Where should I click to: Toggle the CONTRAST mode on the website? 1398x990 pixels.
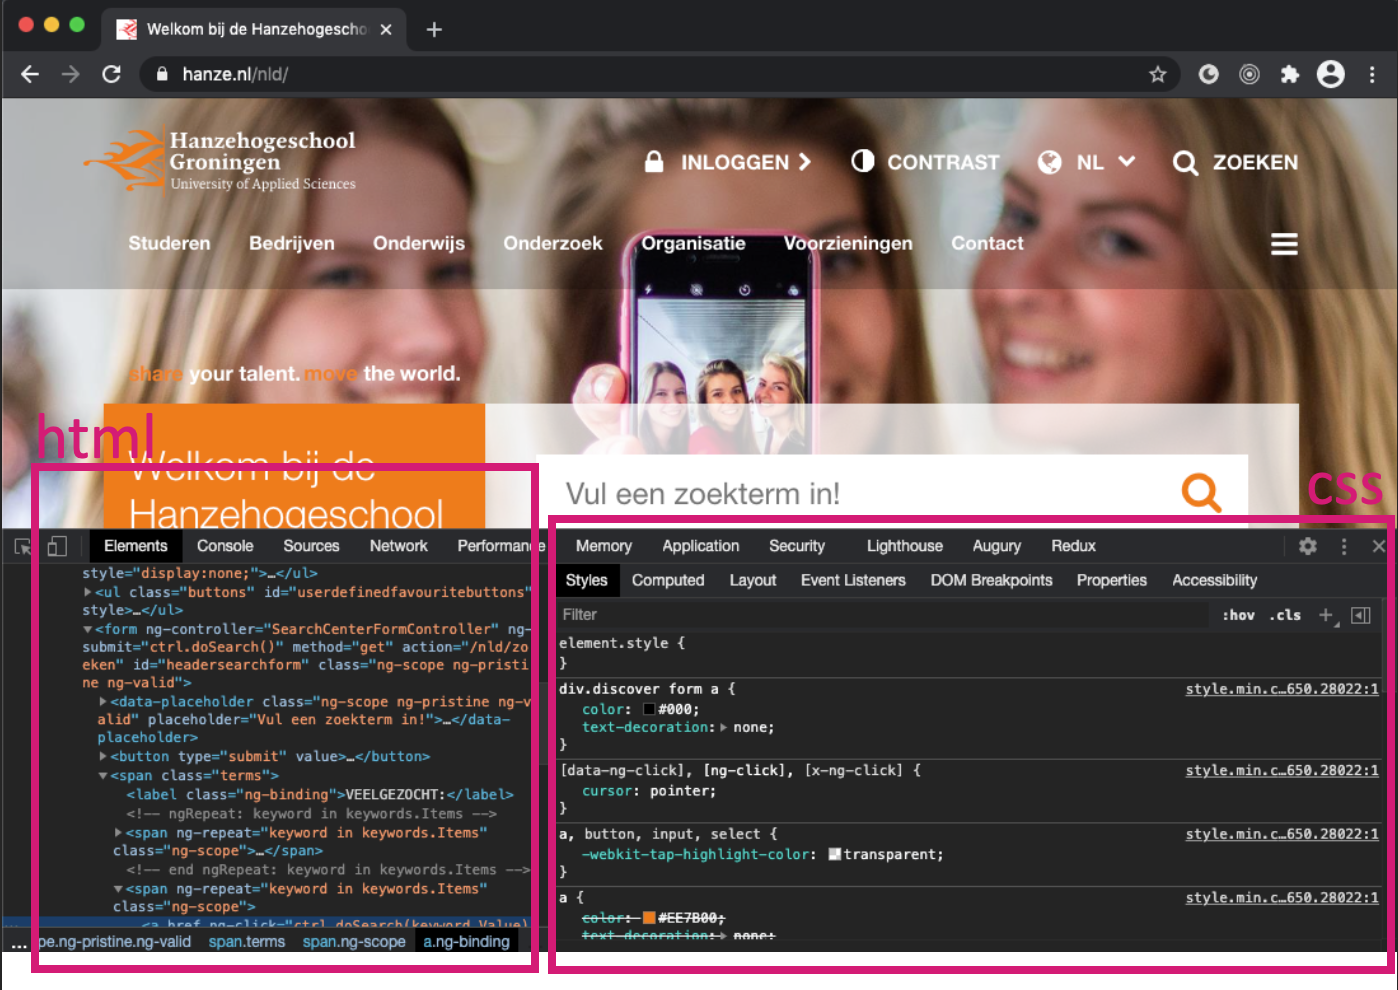pos(925,162)
